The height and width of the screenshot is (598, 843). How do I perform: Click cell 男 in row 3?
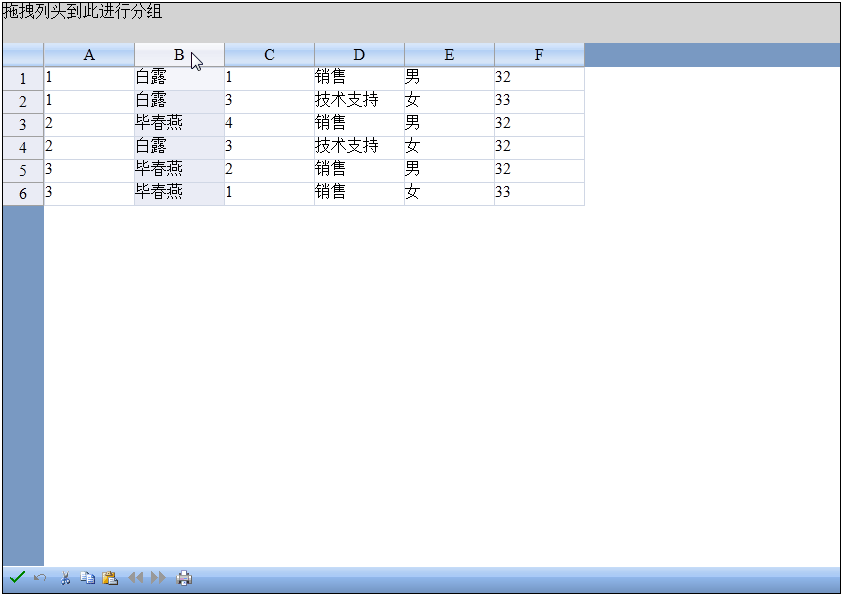click(449, 125)
